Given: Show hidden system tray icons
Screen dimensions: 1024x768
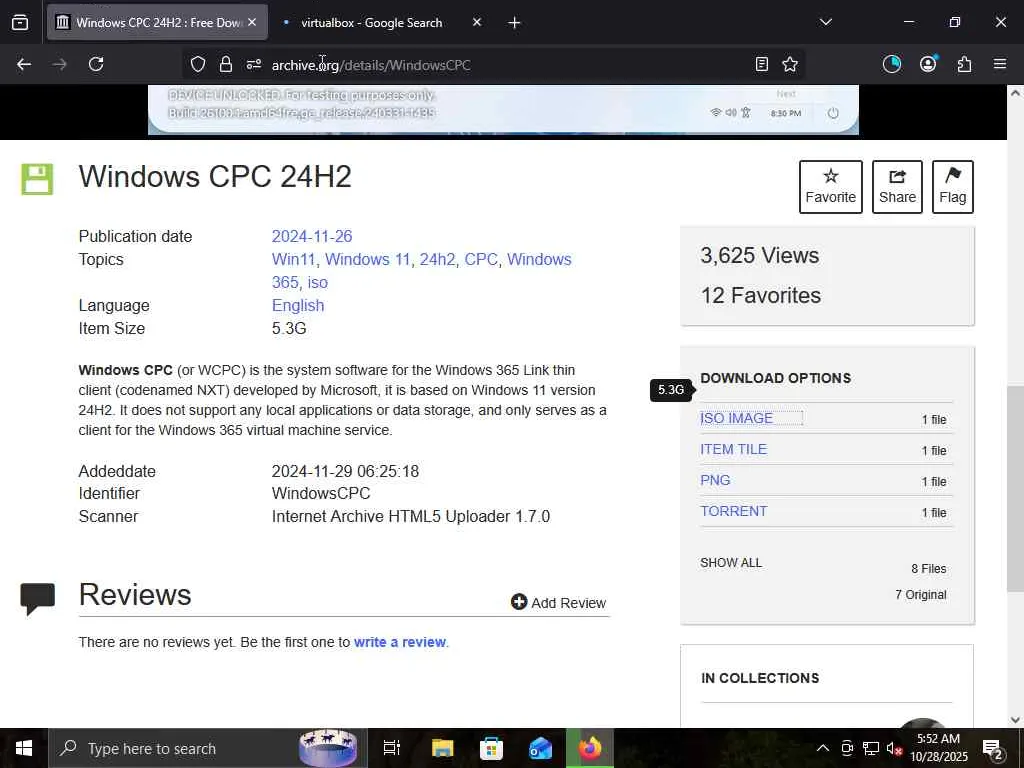Looking at the screenshot, I should coord(823,748).
